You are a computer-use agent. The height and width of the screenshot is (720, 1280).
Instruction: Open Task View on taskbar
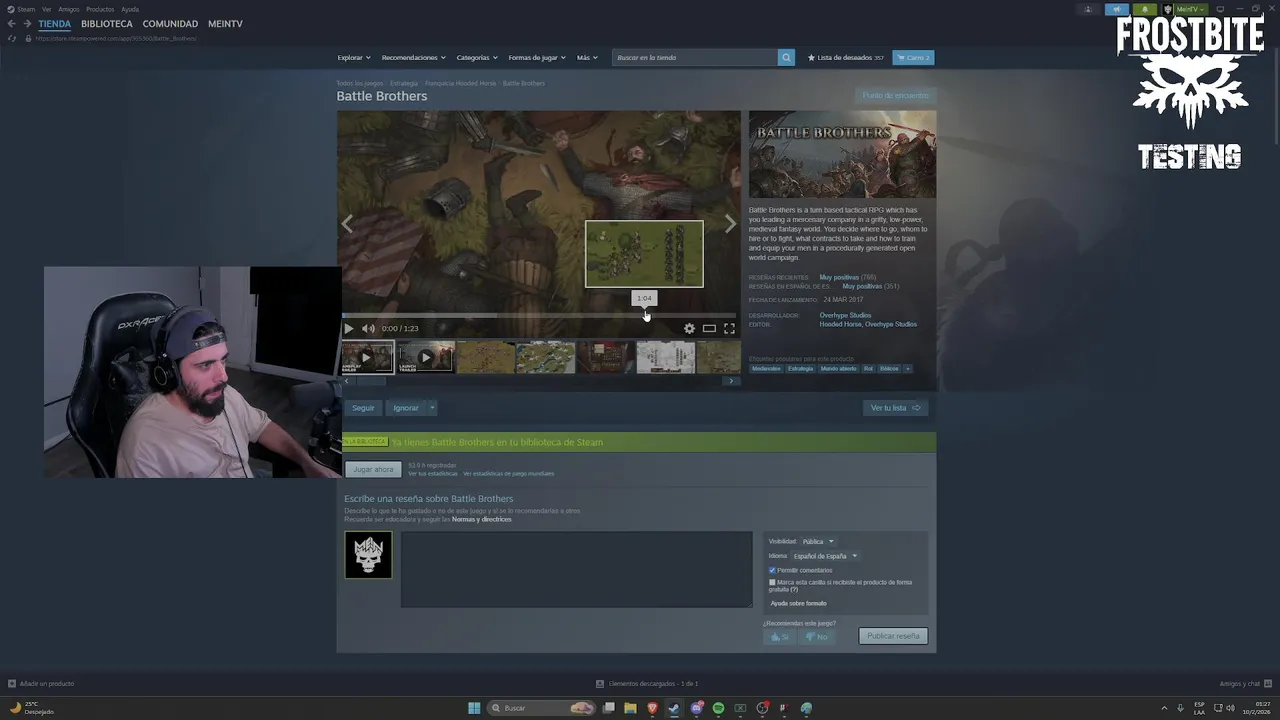point(608,708)
